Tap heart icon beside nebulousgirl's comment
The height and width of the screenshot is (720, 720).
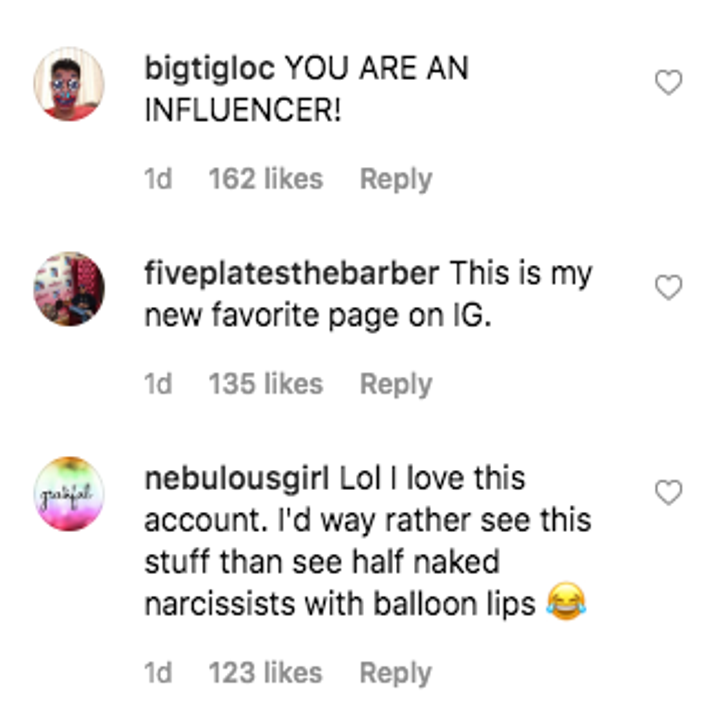click(668, 492)
